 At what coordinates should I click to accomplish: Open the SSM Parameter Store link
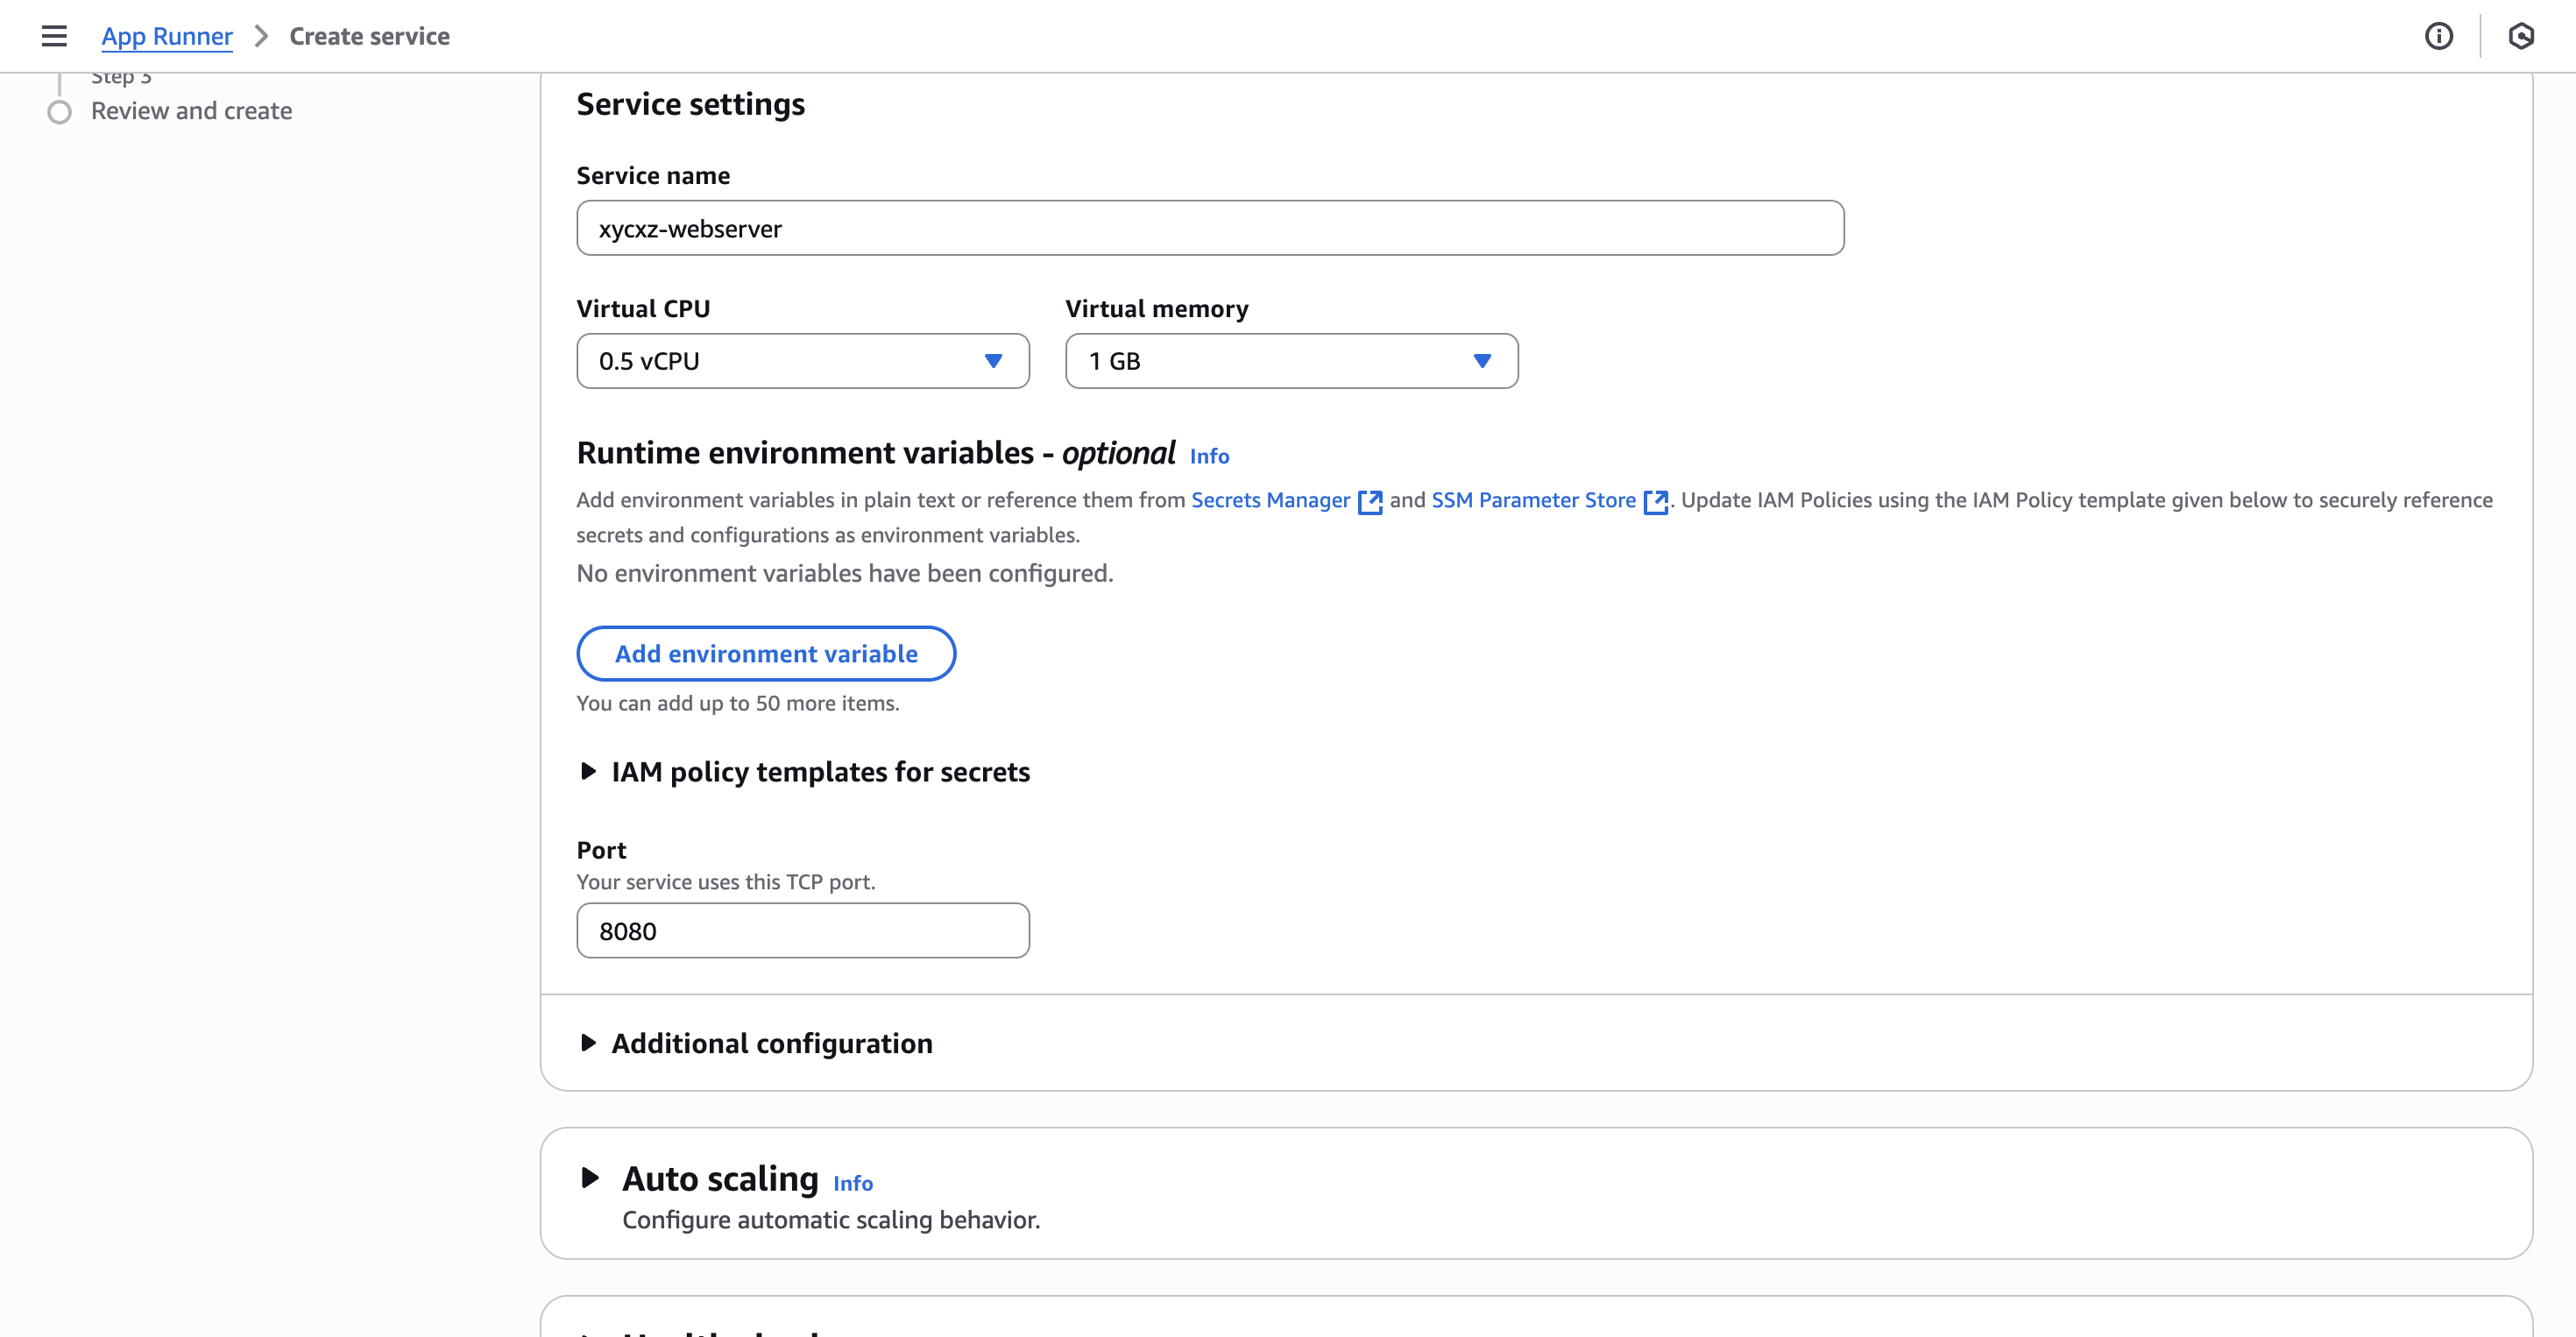click(x=1533, y=500)
